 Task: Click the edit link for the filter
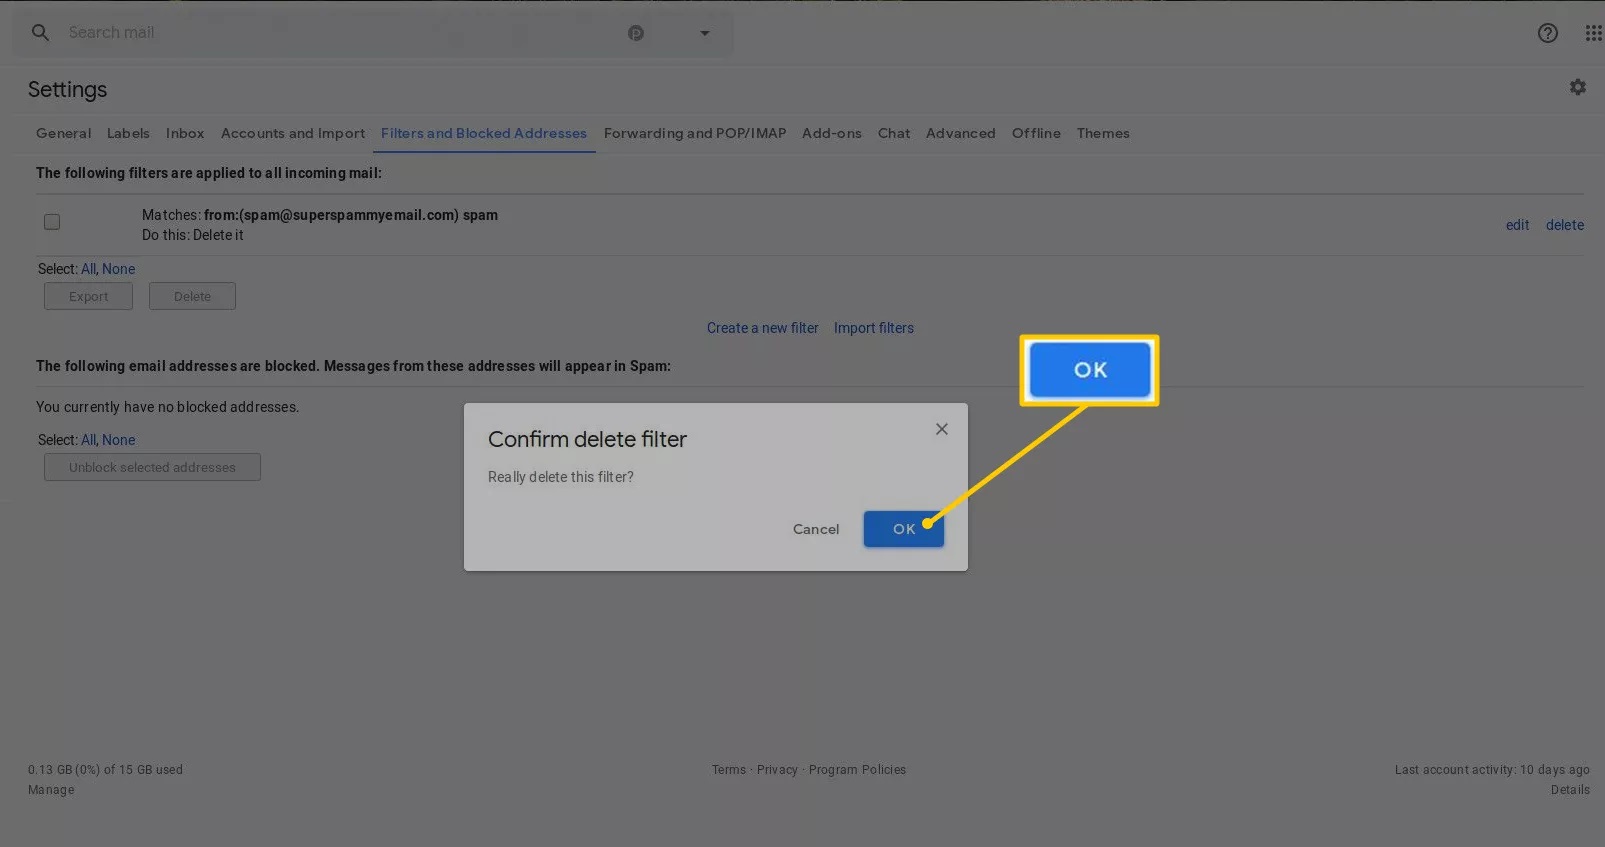pos(1517,225)
